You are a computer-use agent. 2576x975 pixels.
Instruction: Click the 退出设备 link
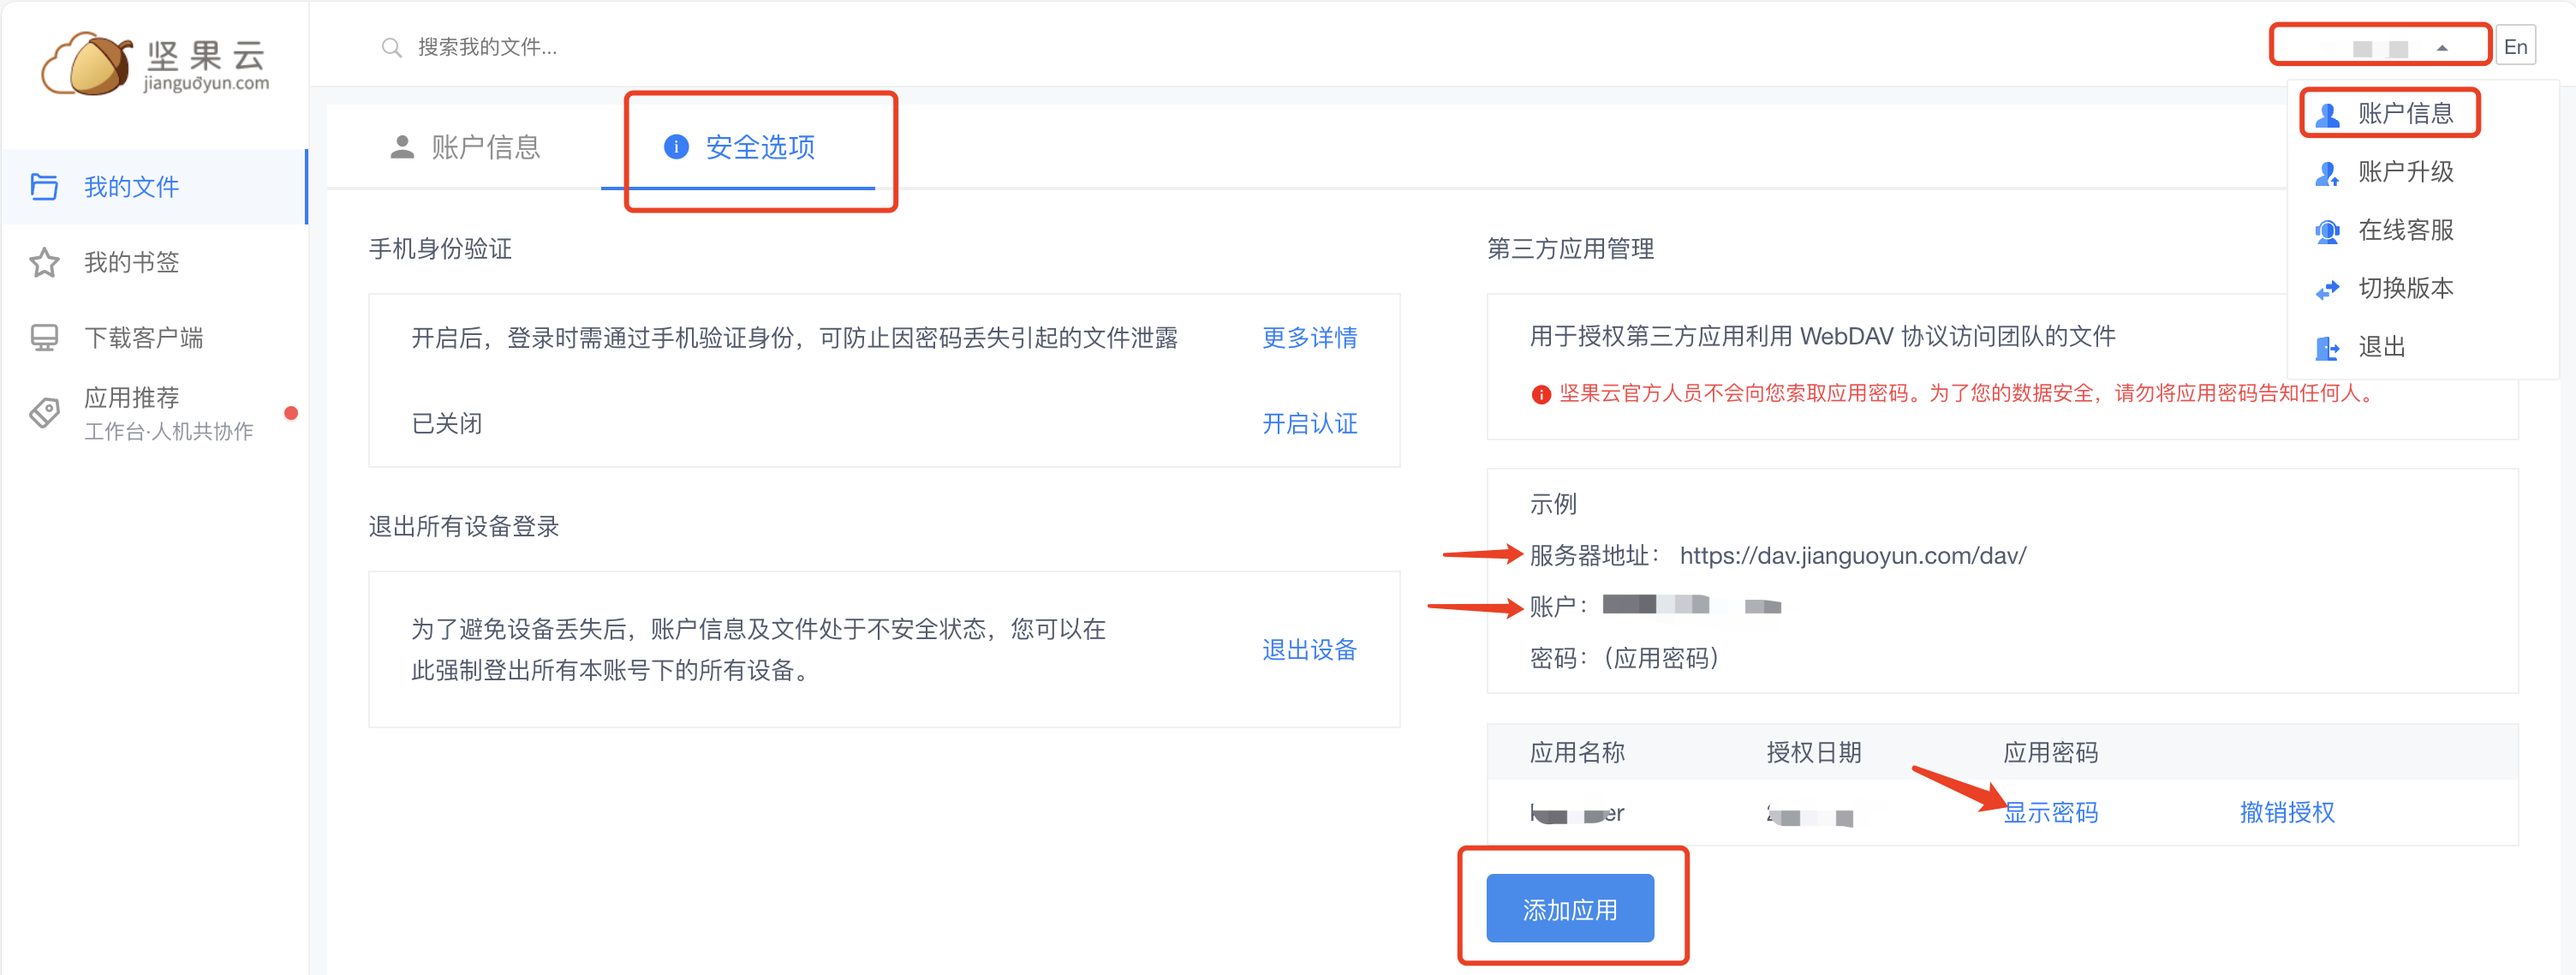(1309, 650)
